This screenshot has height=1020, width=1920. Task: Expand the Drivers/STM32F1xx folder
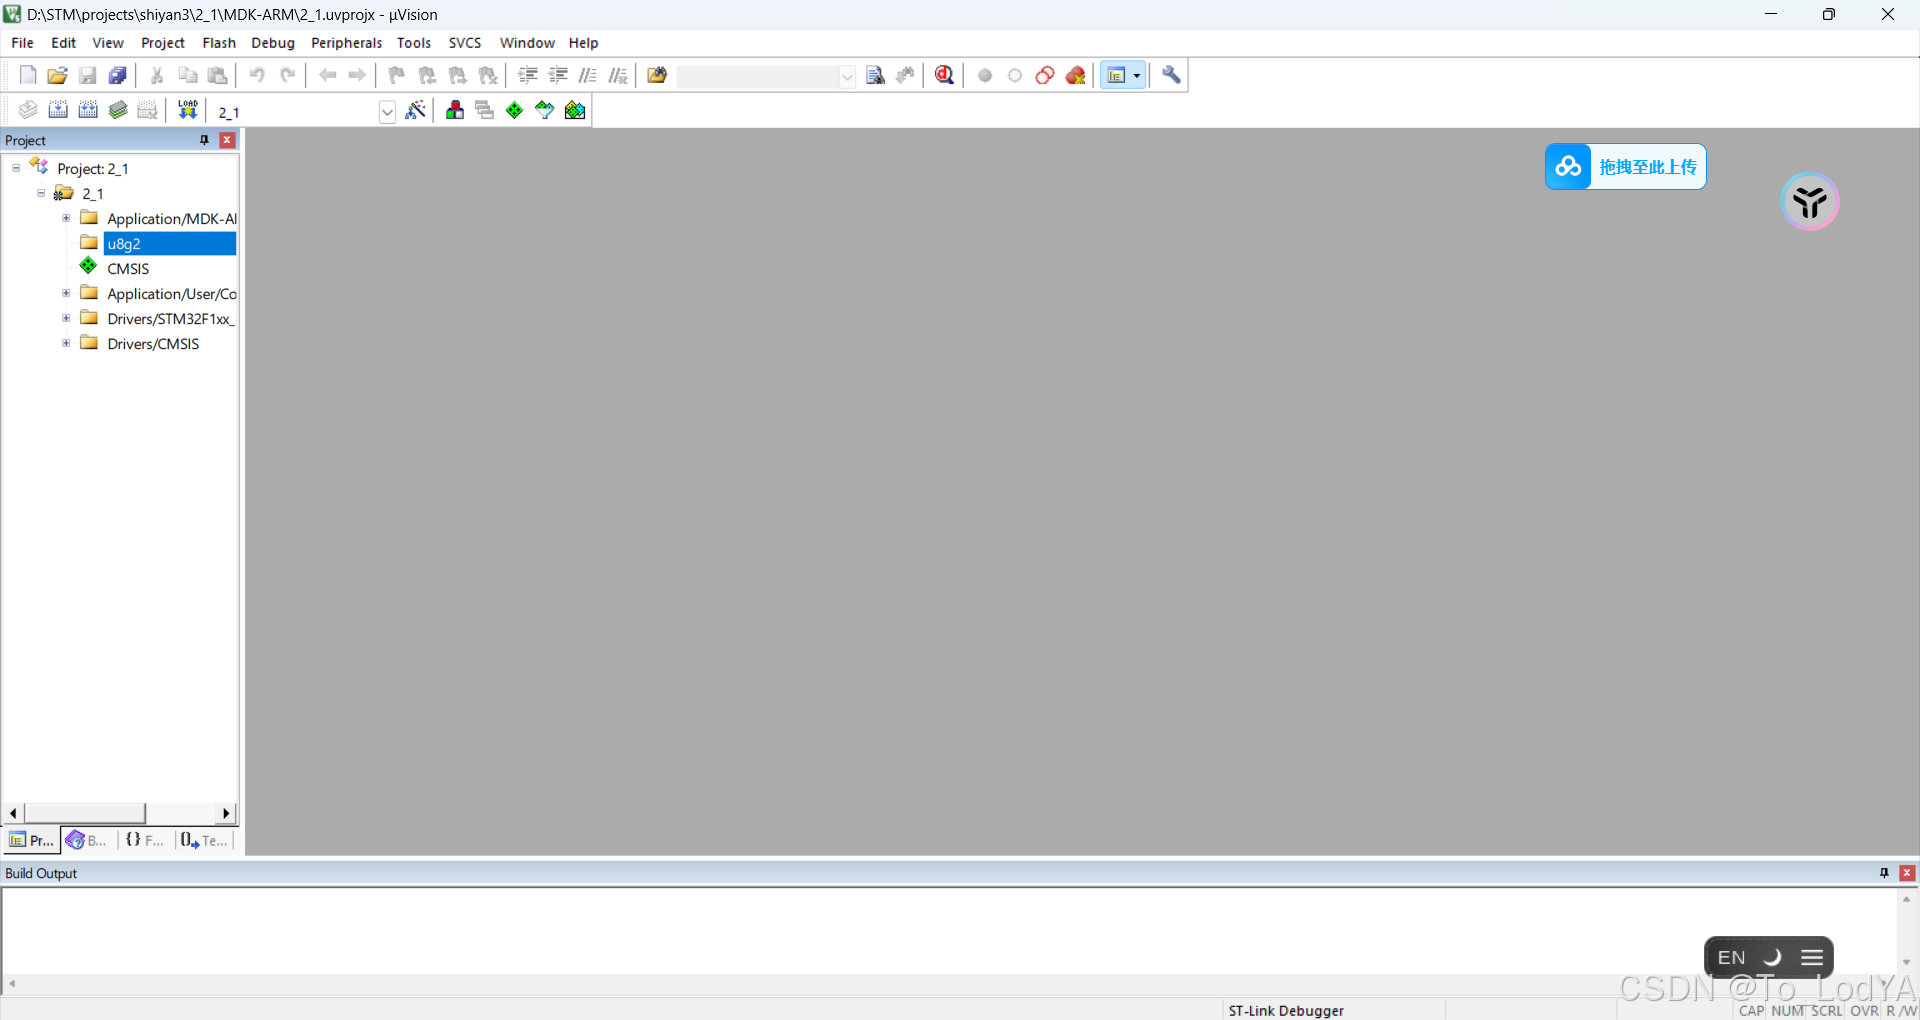click(66, 318)
